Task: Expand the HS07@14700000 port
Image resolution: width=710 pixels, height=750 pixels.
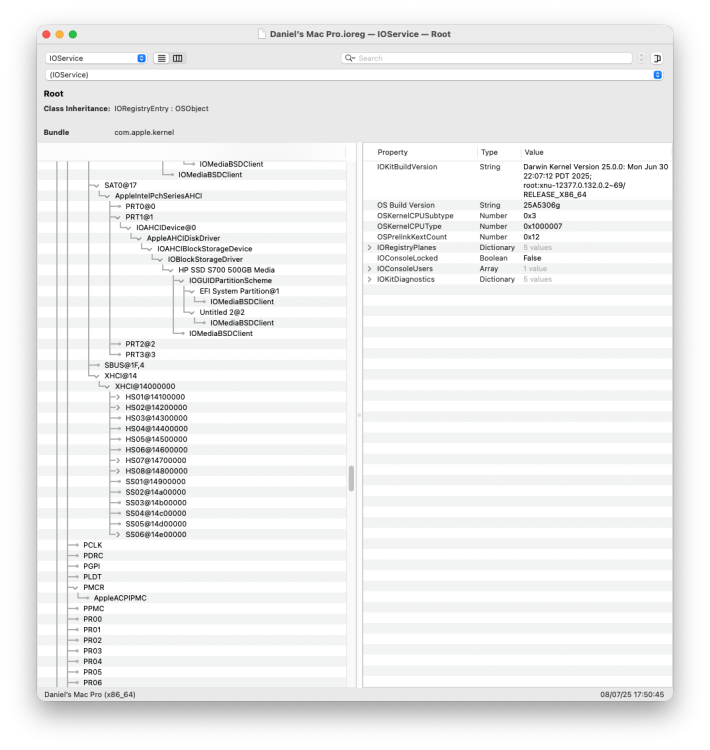Action: tap(118, 461)
